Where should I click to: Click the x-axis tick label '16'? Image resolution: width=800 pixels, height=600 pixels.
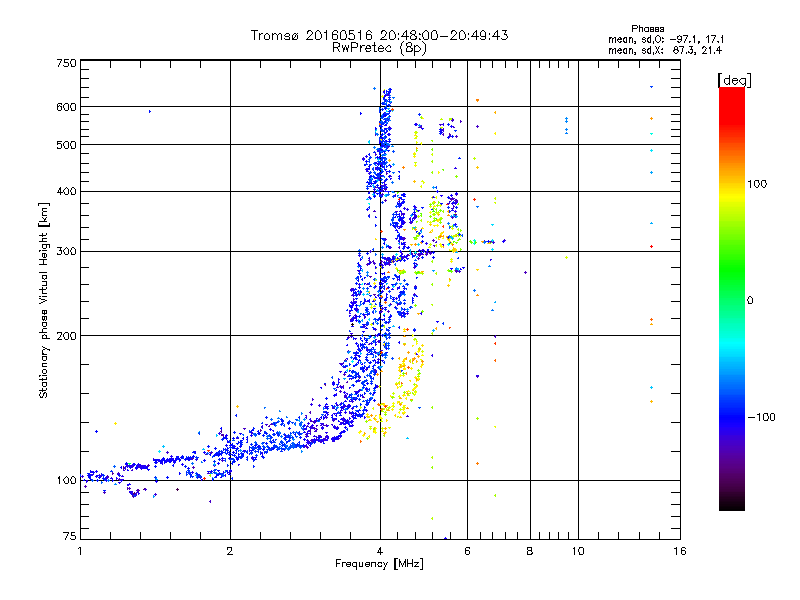click(680, 551)
